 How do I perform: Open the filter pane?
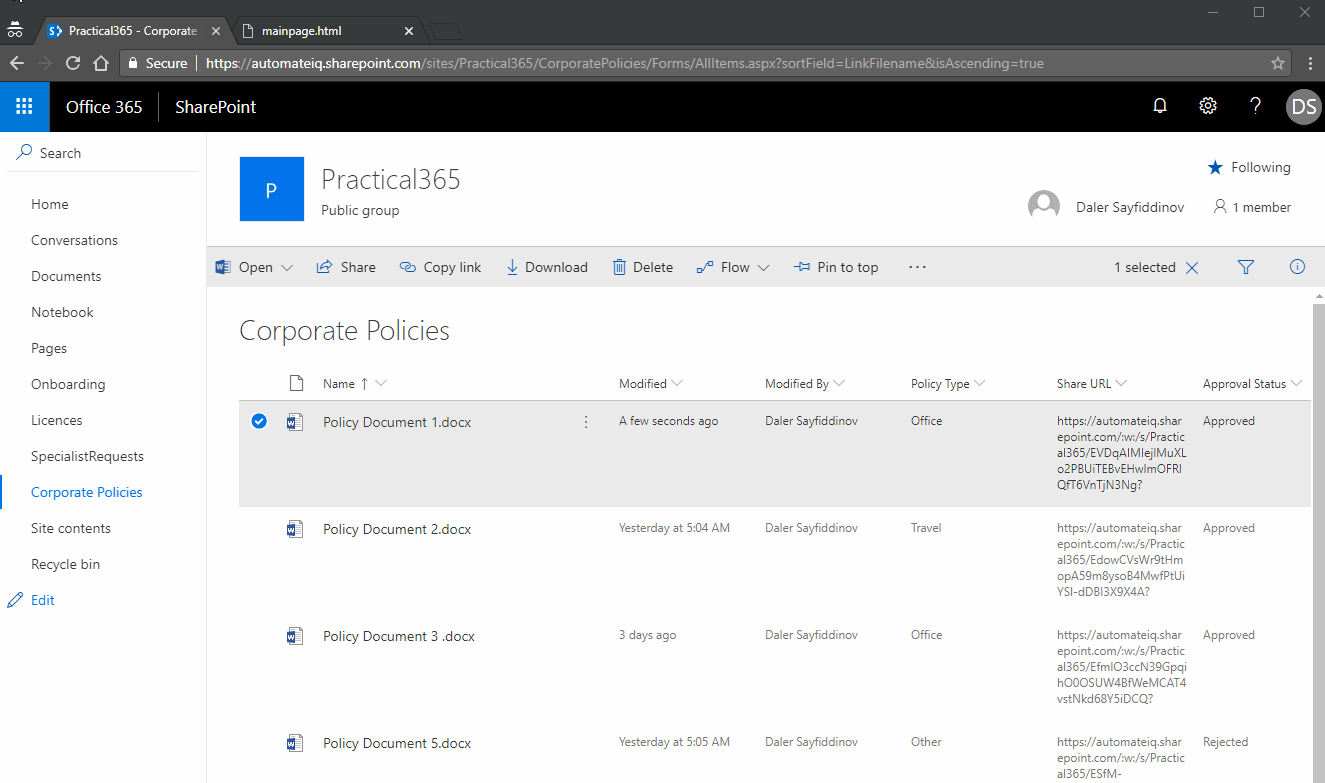[x=1245, y=267]
